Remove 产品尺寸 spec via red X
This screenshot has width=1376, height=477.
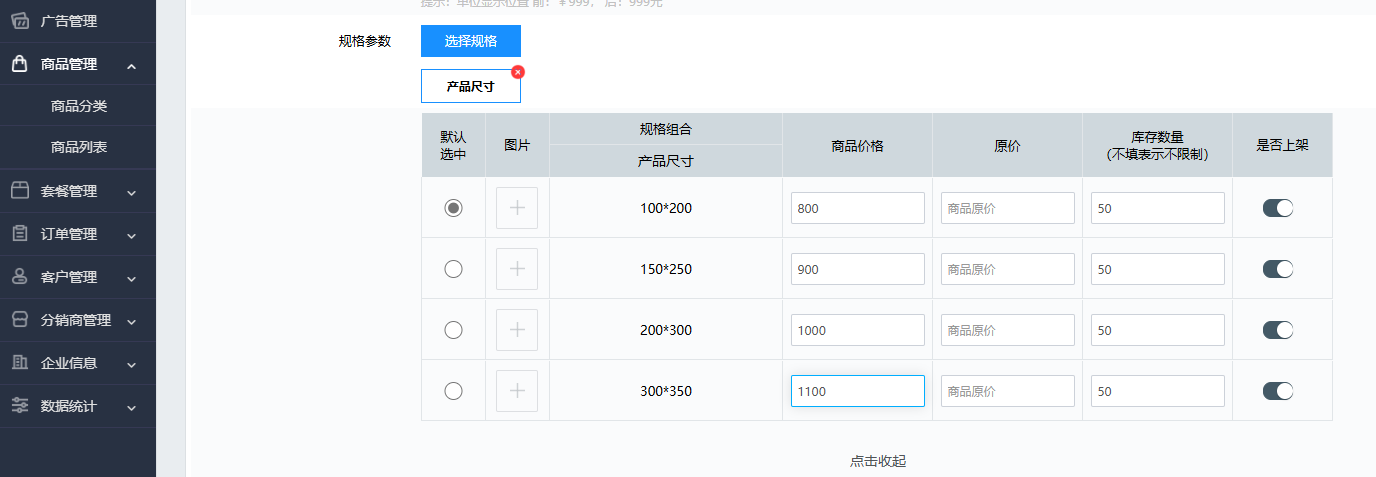518,72
